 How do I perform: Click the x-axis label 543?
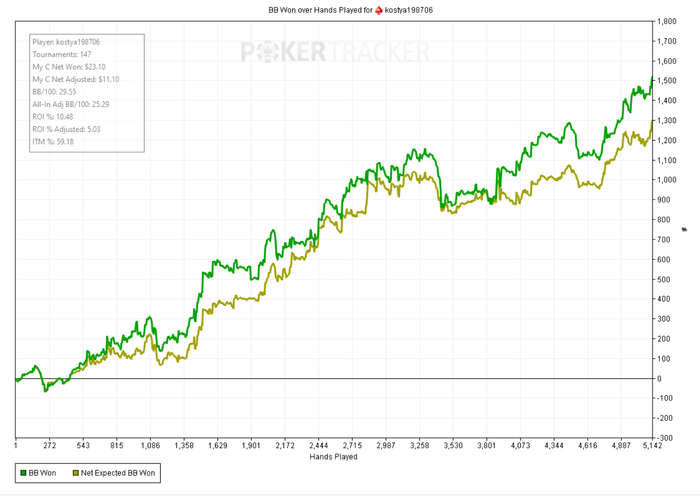[x=83, y=446]
